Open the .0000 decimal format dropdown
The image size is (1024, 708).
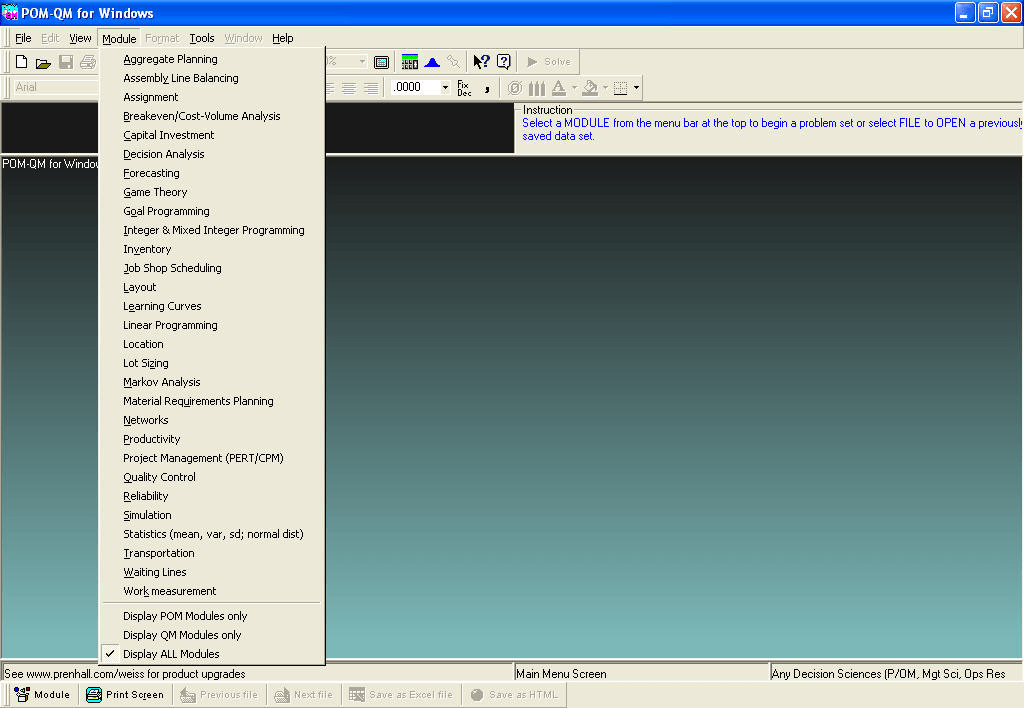point(446,87)
